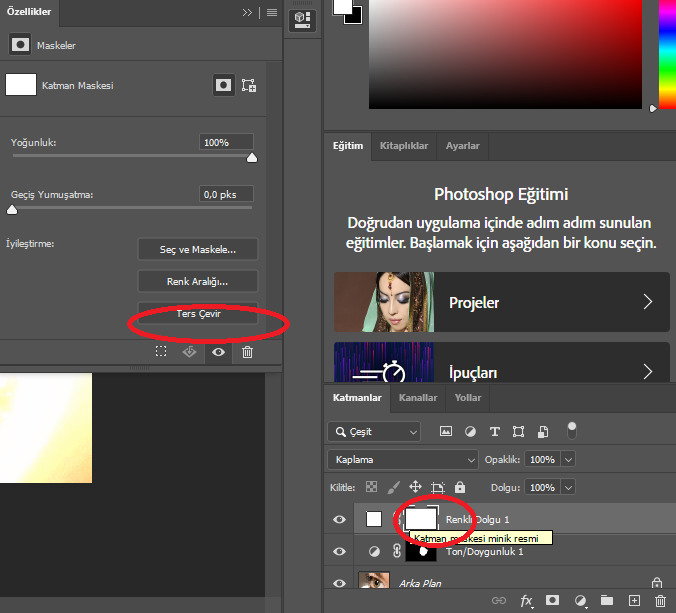This screenshot has width=676, height=613.
Task: Open the Özellikler panel options menu
Action: point(272,13)
